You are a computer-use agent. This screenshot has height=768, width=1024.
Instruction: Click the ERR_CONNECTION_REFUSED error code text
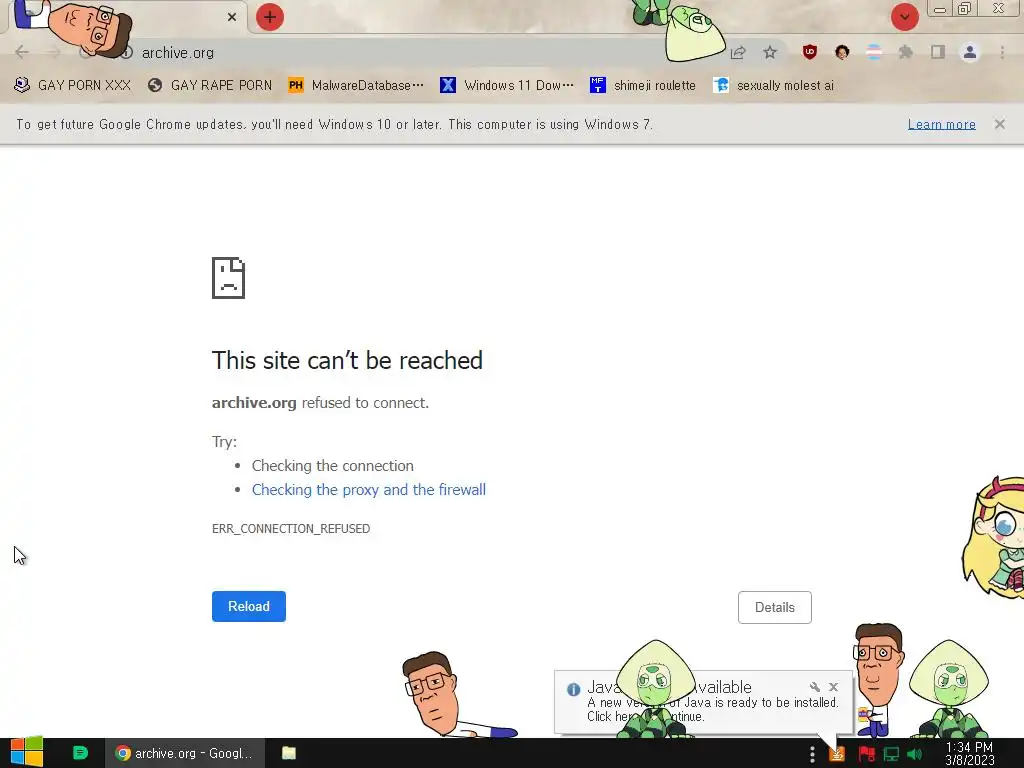291,528
